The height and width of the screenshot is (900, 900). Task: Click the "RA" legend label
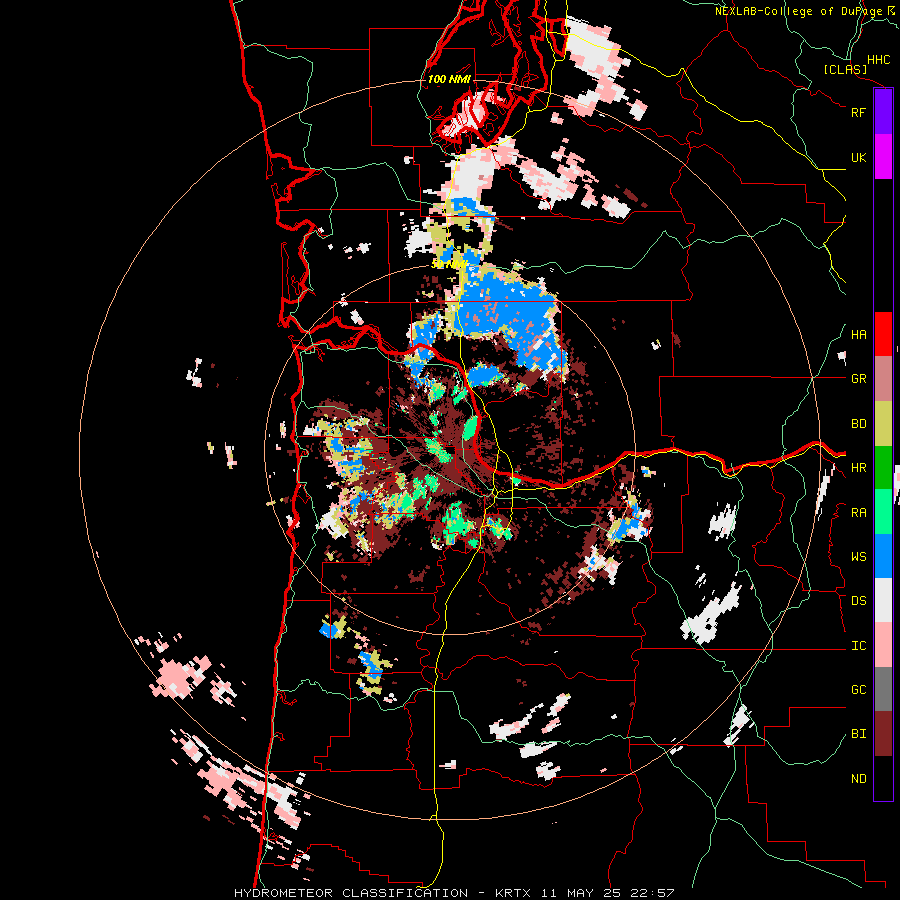pyautogui.click(x=858, y=512)
